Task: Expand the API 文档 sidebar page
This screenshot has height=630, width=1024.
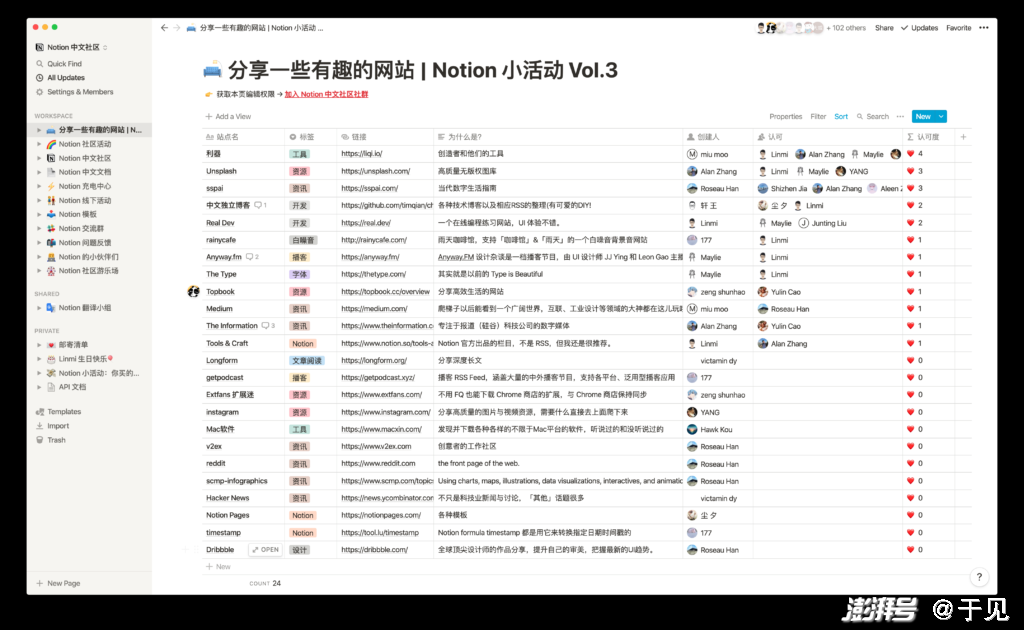Action: [x=39, y=387]
